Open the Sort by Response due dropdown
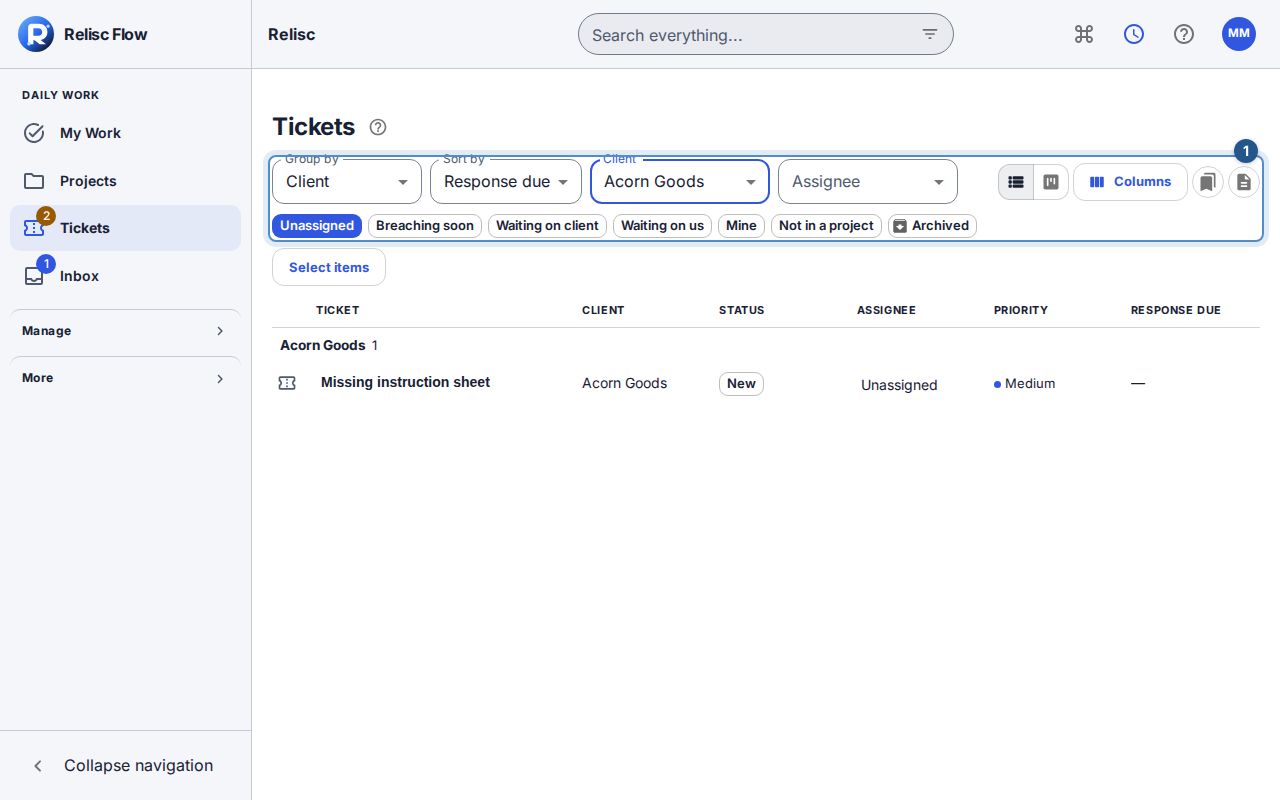 point(506,182)
